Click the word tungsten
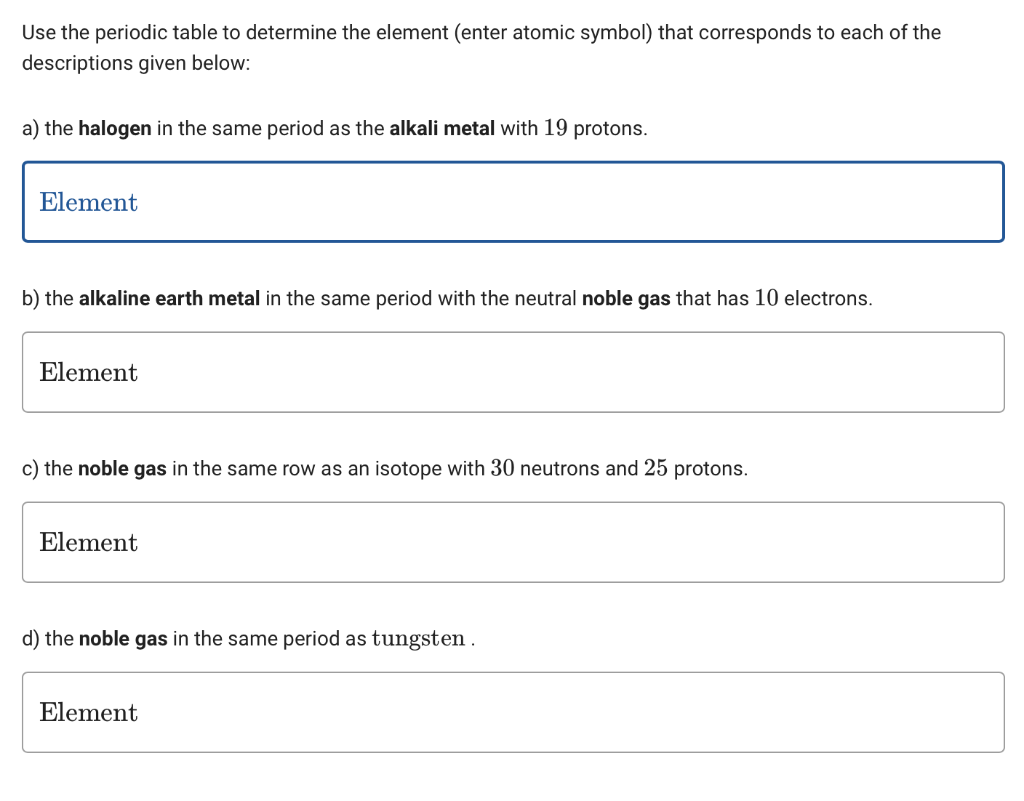Viewport: 1024px width, 801px height. [x=418, y=639]
